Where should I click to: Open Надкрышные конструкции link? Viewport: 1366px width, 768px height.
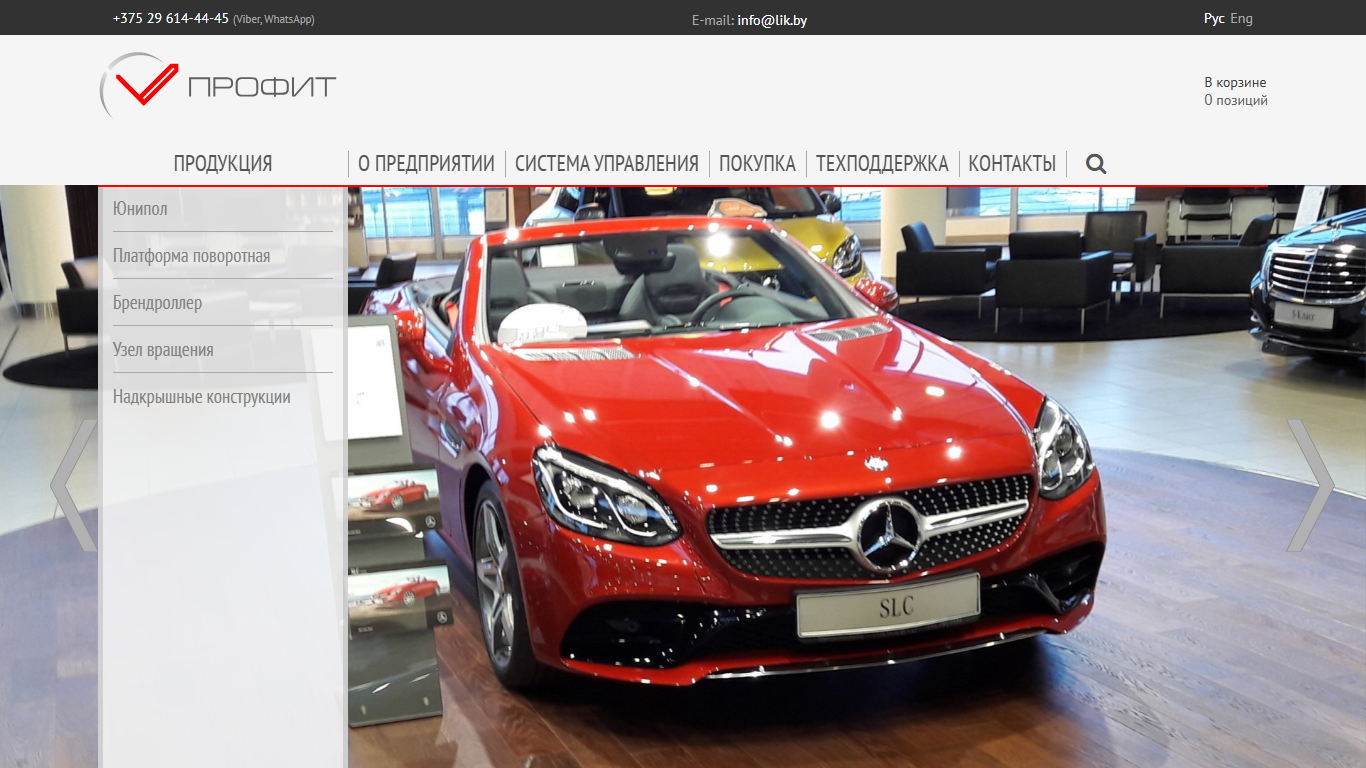(x=202, y=397)
